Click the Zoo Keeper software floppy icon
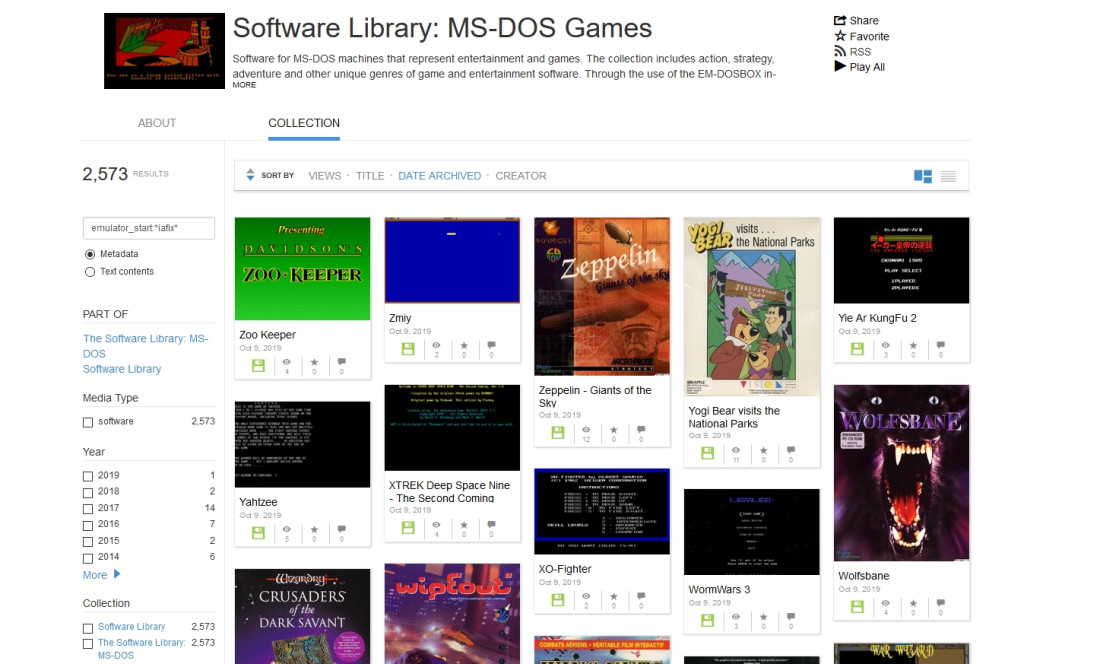The width and height of the screenshot is (1100, 664). click(258, 365)
